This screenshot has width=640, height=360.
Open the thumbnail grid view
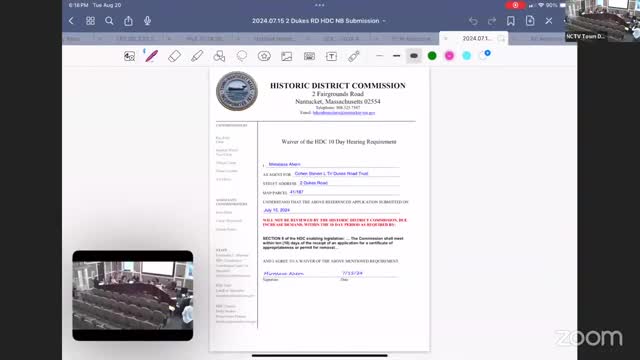coord(90,21)
